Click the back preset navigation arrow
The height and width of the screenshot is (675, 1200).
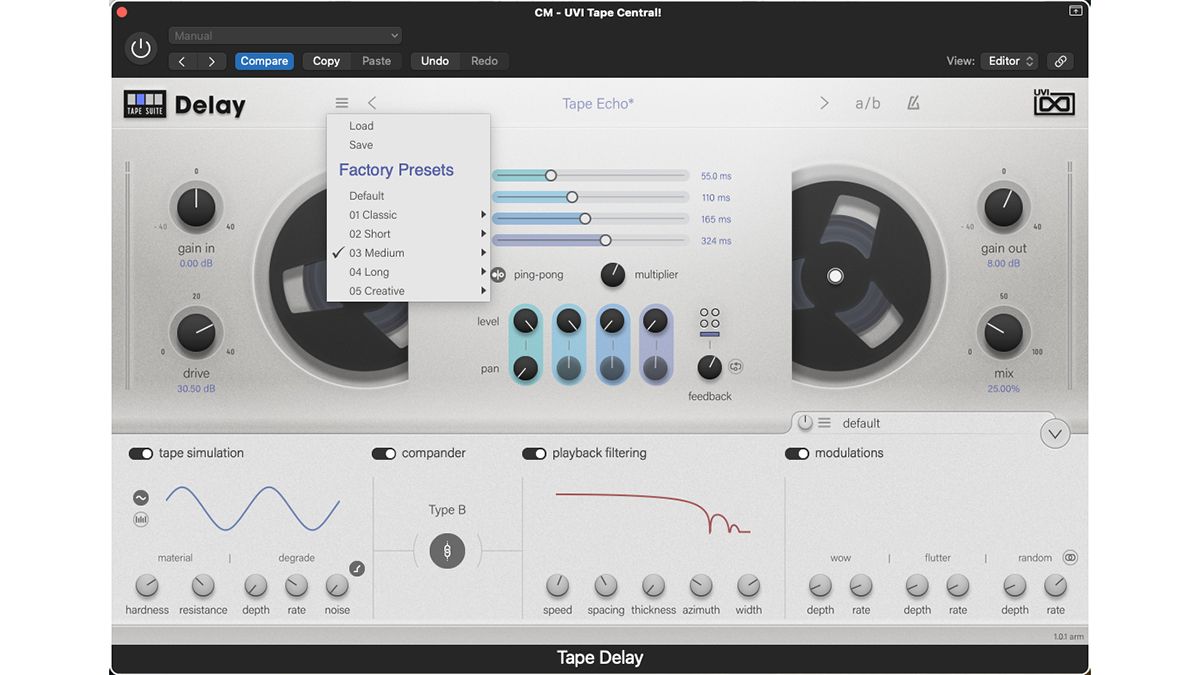370,102
